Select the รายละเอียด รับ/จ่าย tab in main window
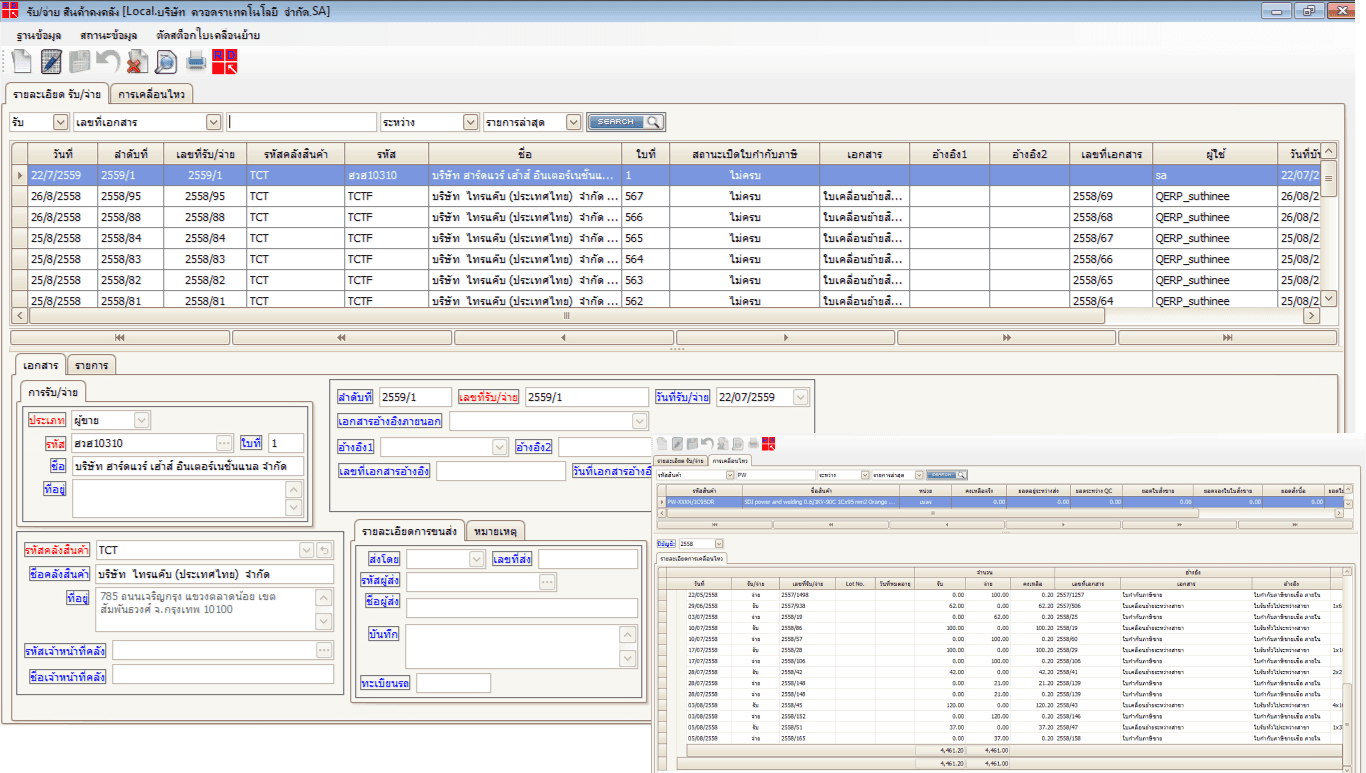The width and height of the screenshot is (1366, 773). tap(56, 93)
